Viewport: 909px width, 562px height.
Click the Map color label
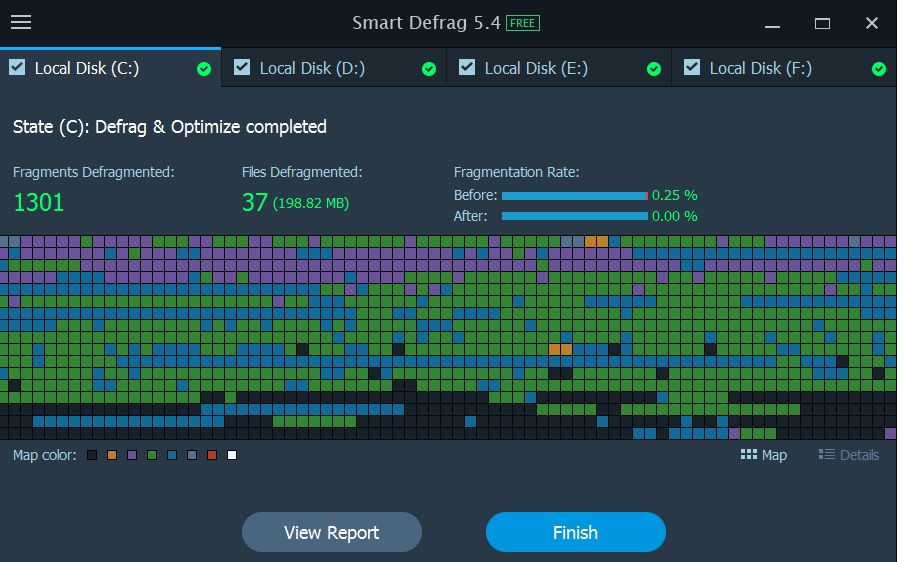(x=45, y=455)
